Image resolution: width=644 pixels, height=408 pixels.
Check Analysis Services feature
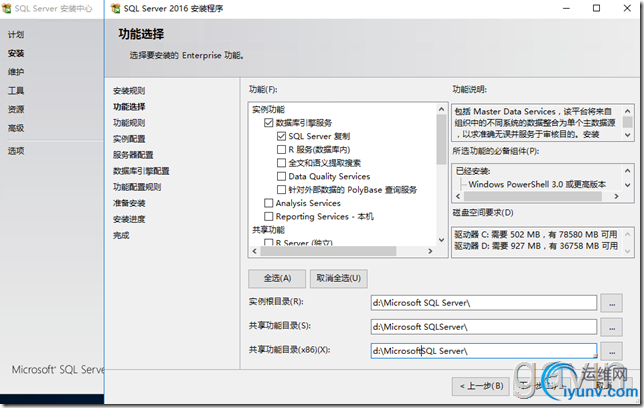[x=269, y=203]
